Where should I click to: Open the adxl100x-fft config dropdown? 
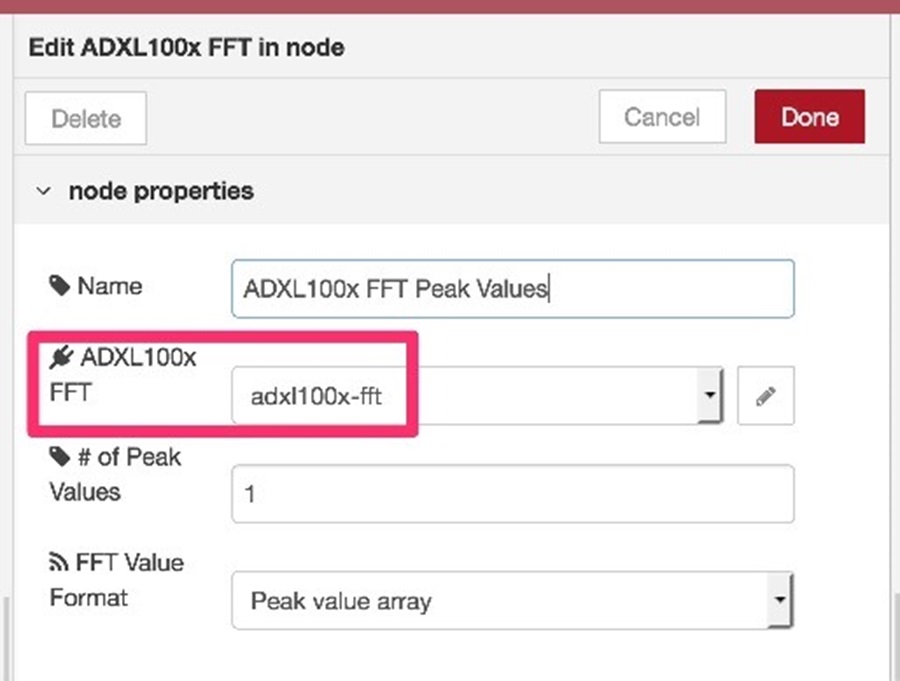tap(477, 396)
